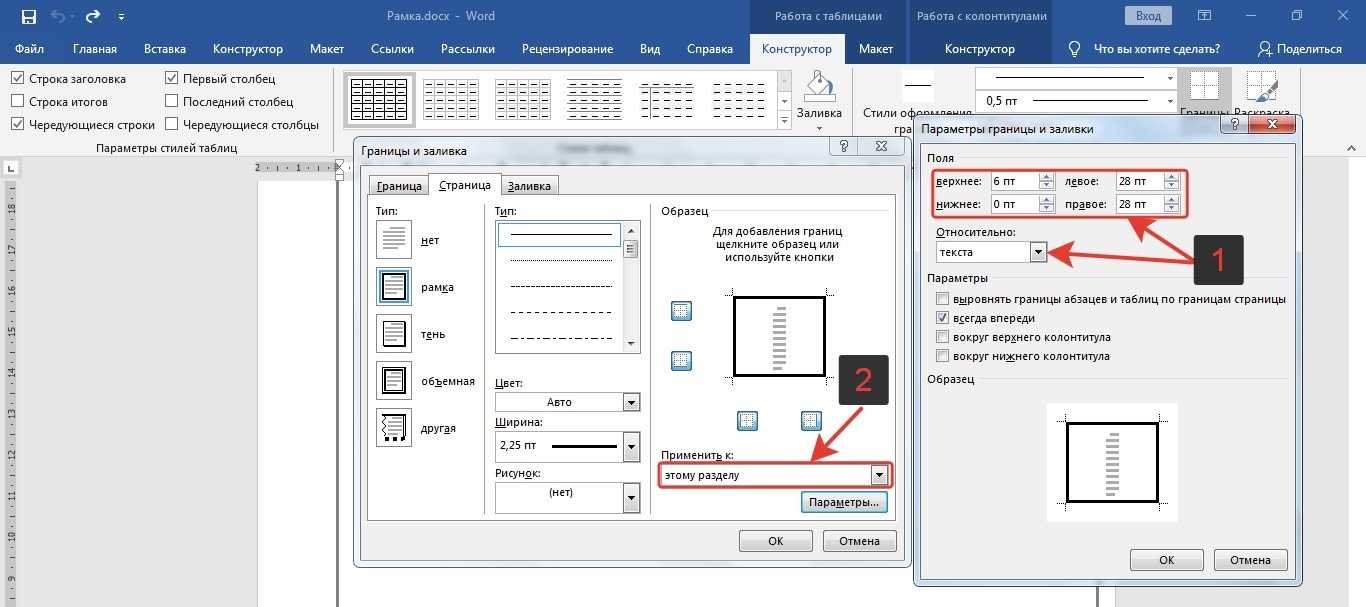Open the Применить к этому разделу dropdown

click(879, 475)
